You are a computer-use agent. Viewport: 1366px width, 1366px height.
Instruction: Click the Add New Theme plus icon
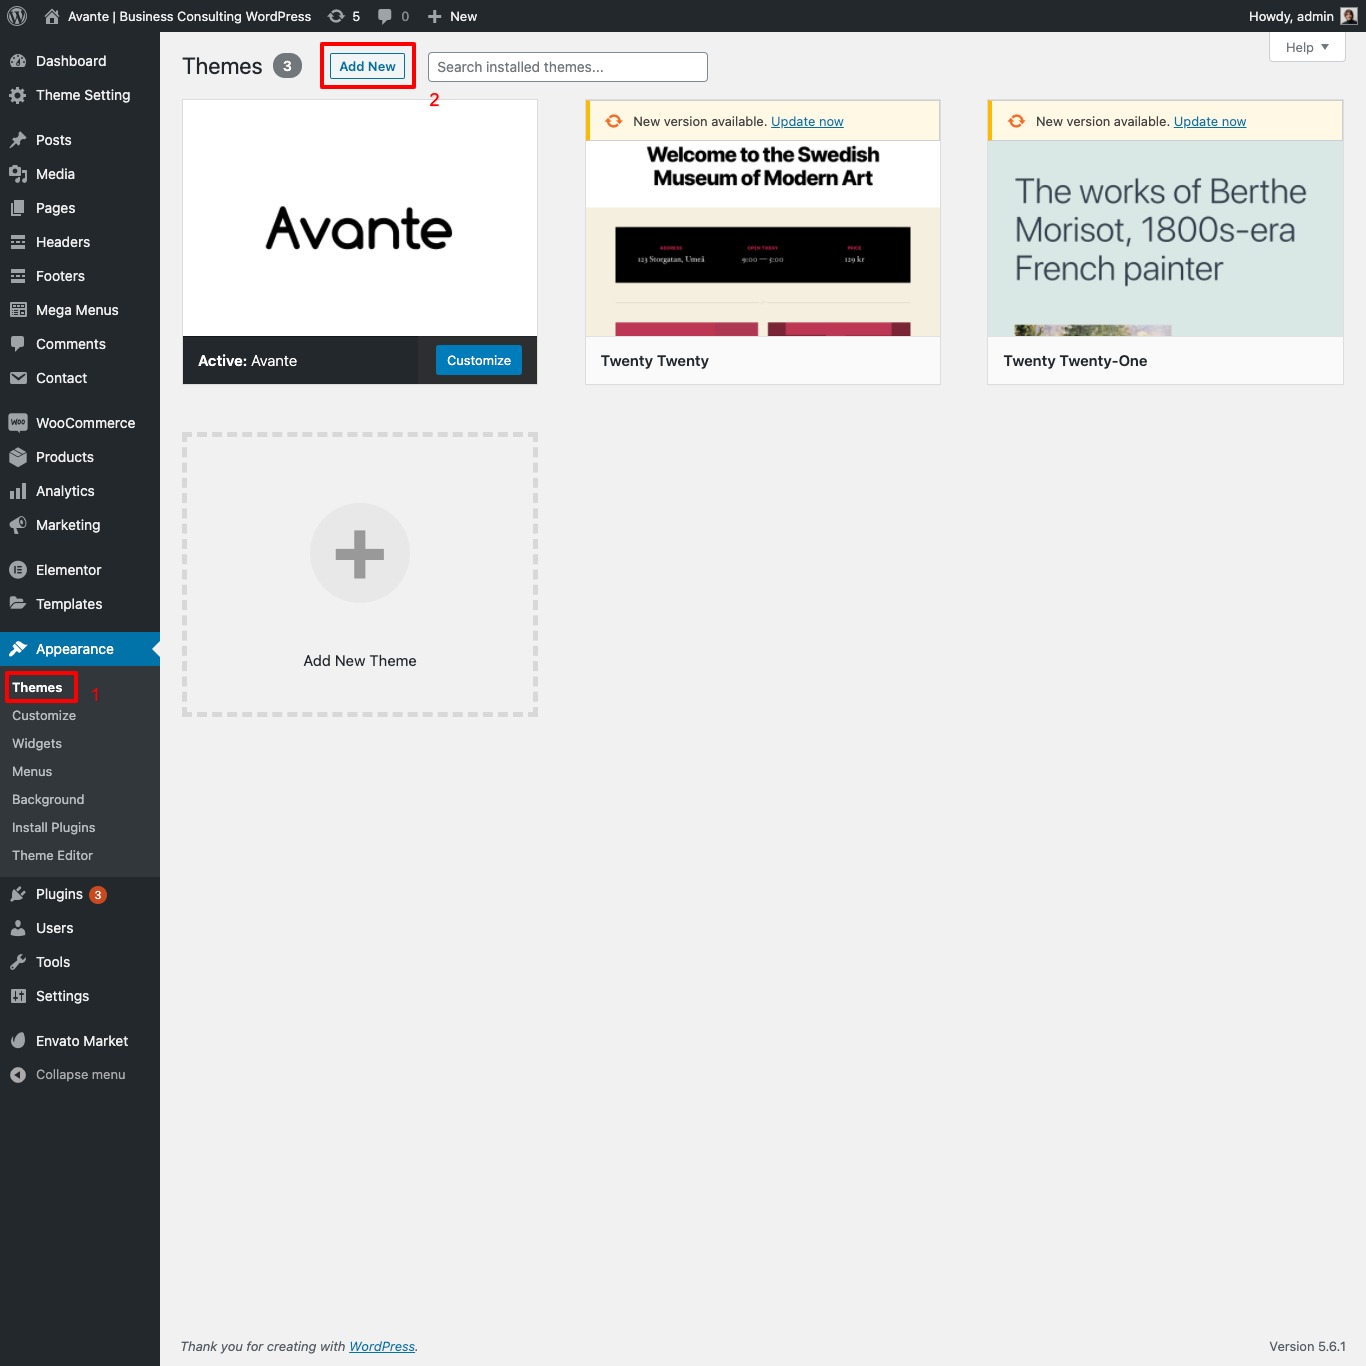click(359, 553)
